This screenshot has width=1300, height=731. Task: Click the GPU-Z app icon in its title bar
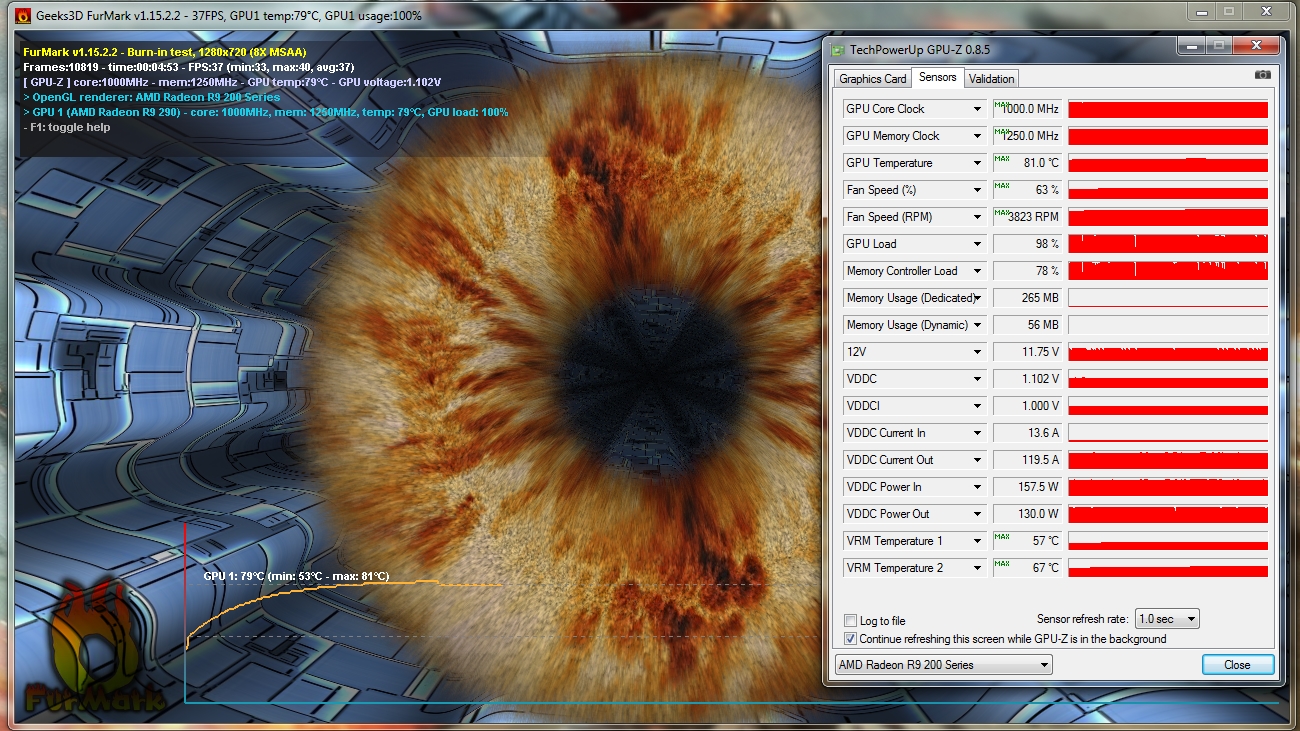point(837,49)
